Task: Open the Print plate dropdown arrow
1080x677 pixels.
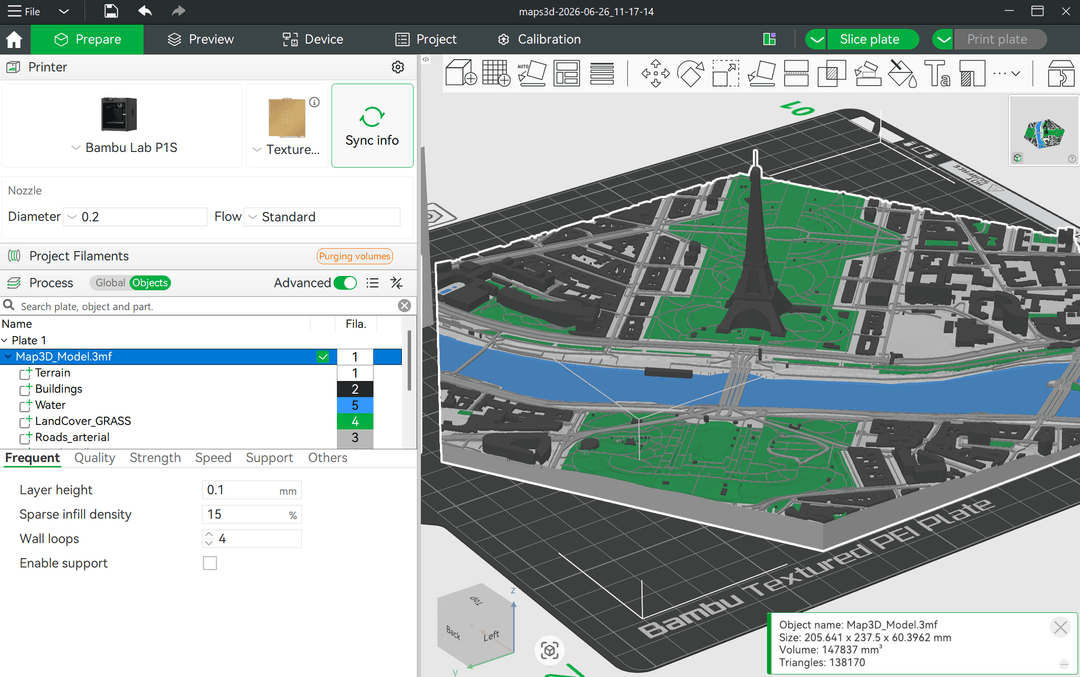Action: pos(944,39)
